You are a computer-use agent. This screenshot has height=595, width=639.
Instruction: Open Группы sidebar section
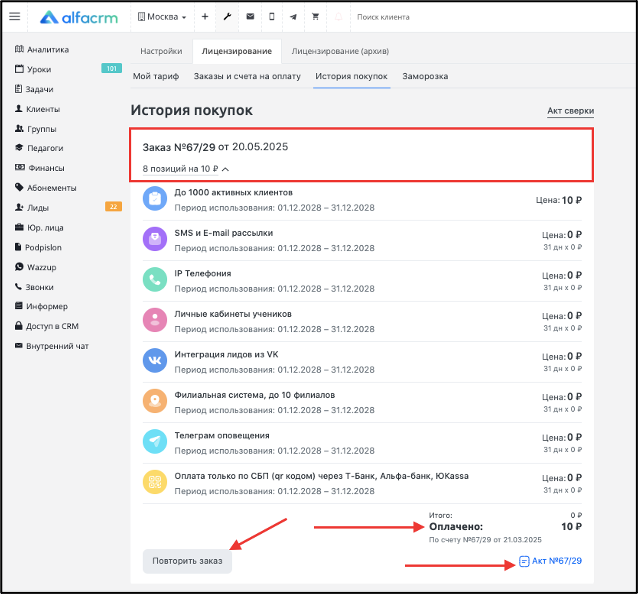click(x=35, y=129)
